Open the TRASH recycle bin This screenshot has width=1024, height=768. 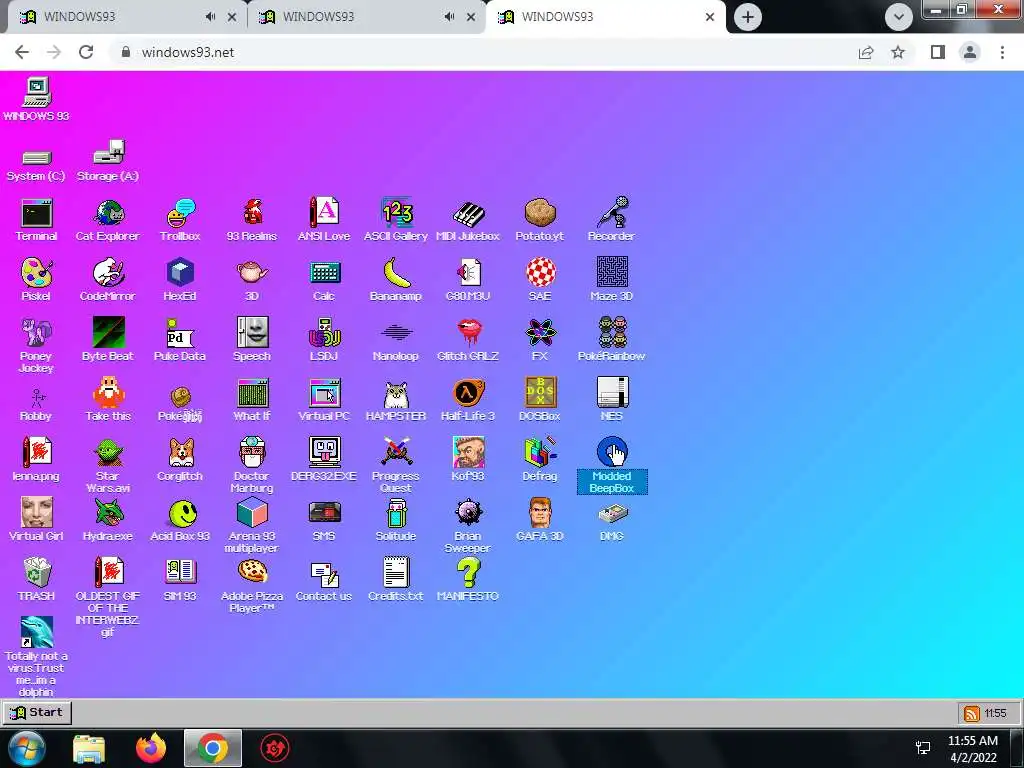pos(37,573)
